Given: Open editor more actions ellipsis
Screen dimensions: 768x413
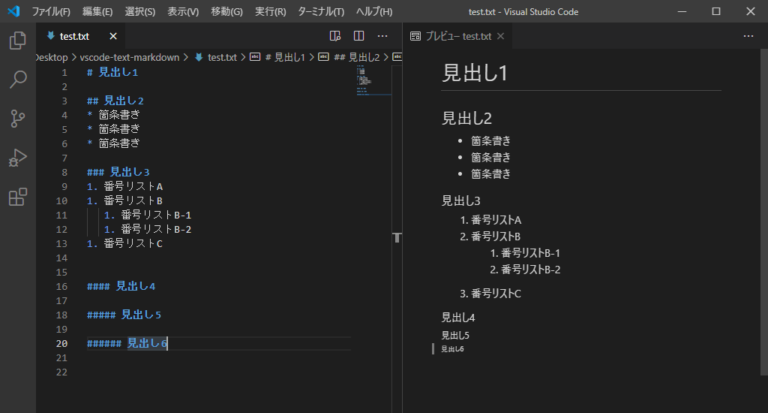Looking at the screenshot, I should tap(383, 36).
